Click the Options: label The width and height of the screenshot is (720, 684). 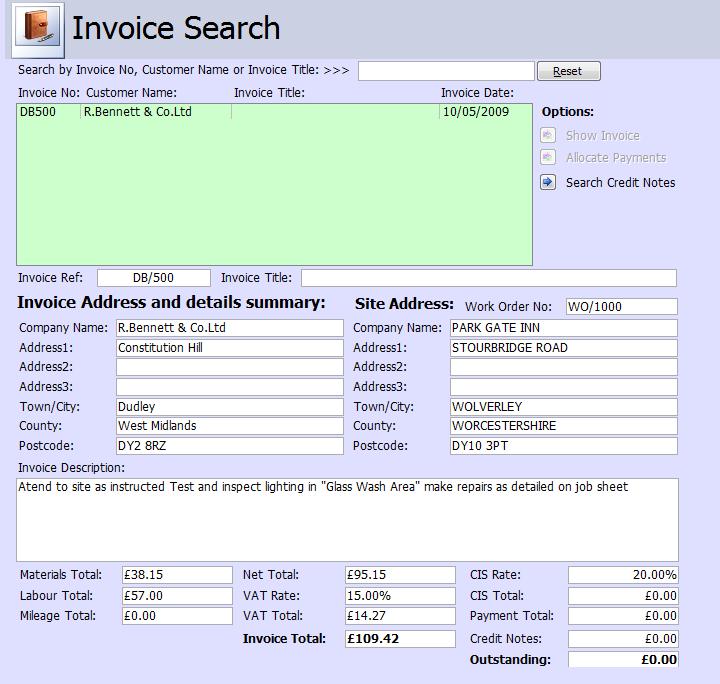coord(568,112)
